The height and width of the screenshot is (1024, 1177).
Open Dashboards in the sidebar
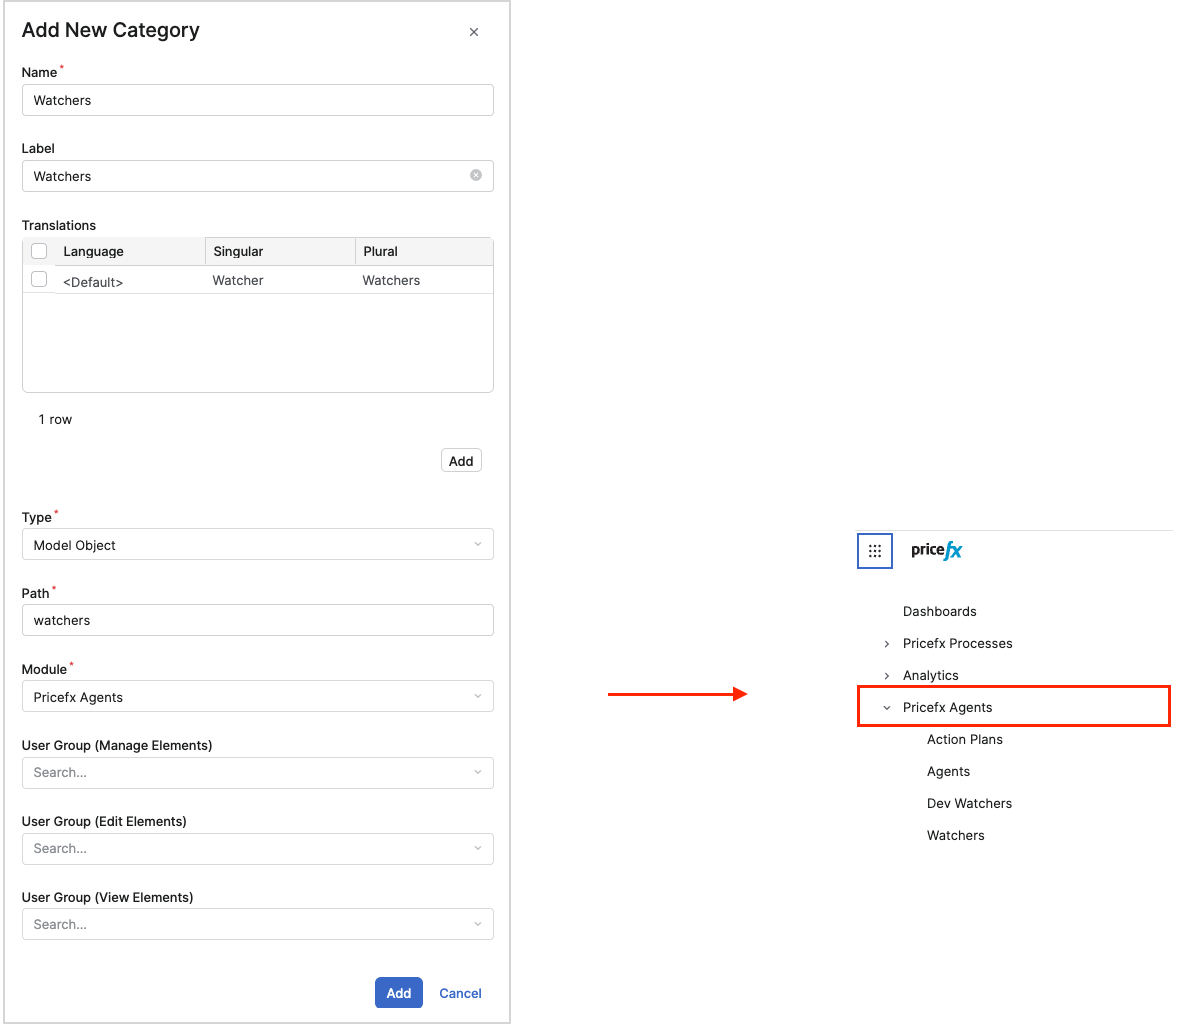pos(939,611)
